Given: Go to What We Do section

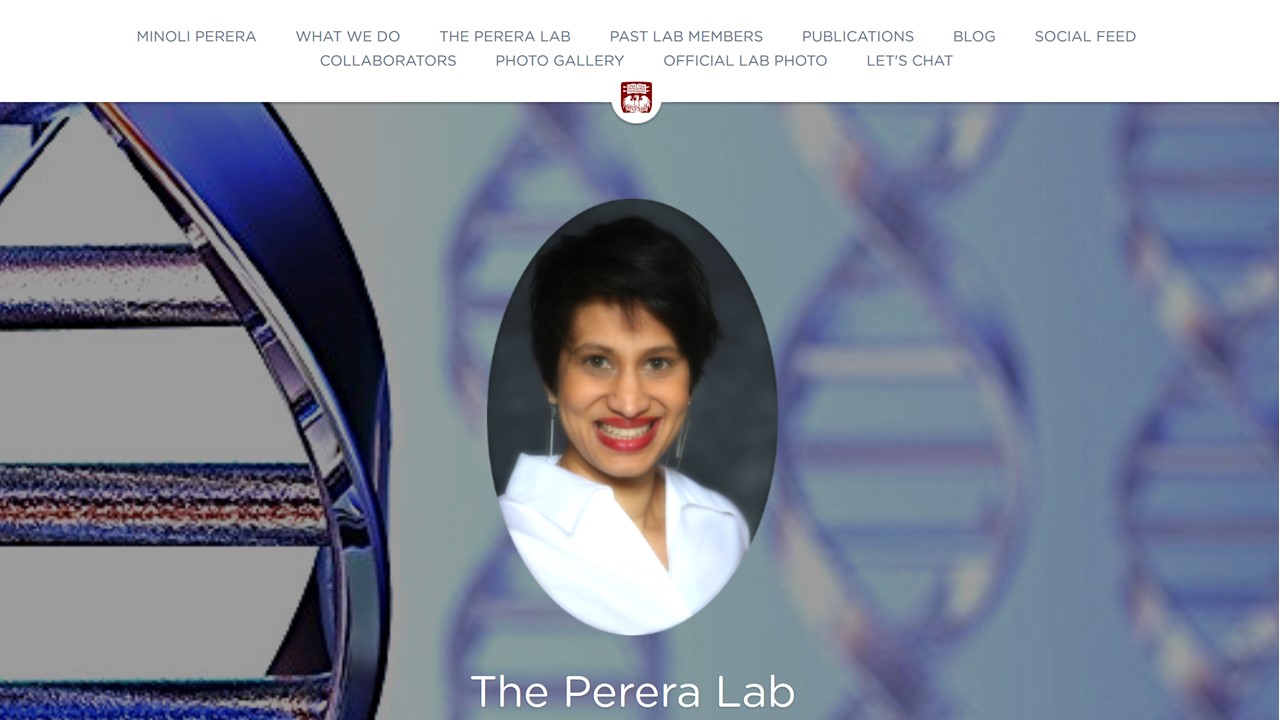Looking at the screenshot, I should (348, 36).
